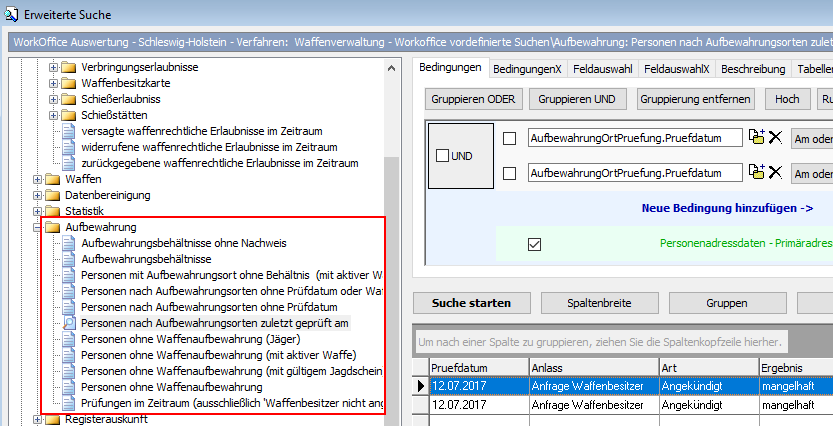Switch to the Feldauswahl tab
The width and height of the screenshot is (833, 426).
(x=606, y=69)
